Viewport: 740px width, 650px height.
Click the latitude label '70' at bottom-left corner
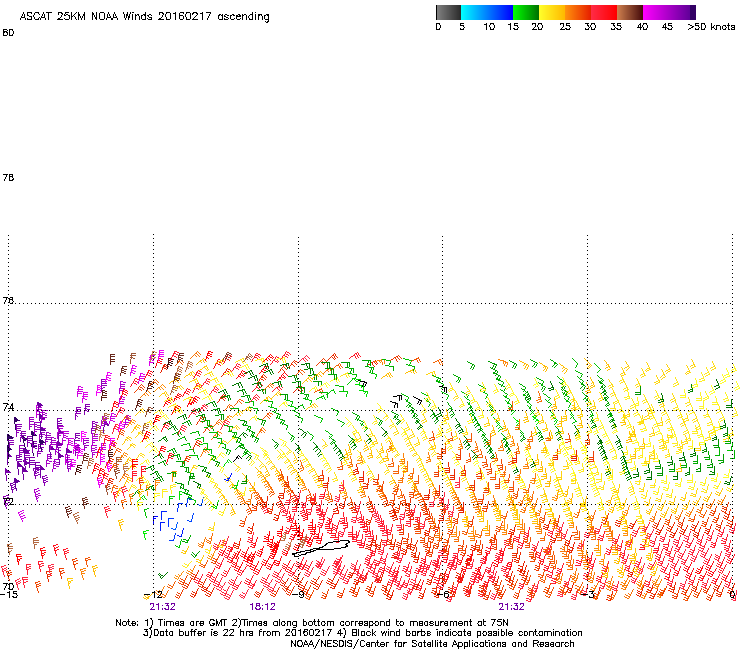[x=8, y=586]
